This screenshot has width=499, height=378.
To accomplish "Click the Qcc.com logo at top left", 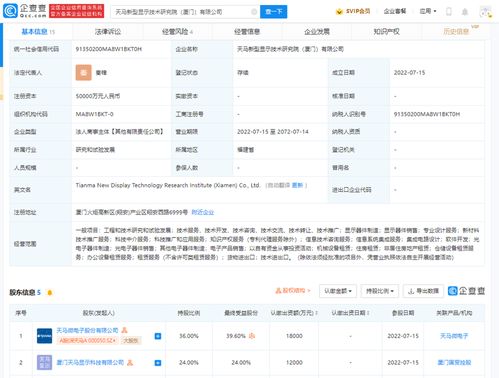I will click(x=25, y=11).
